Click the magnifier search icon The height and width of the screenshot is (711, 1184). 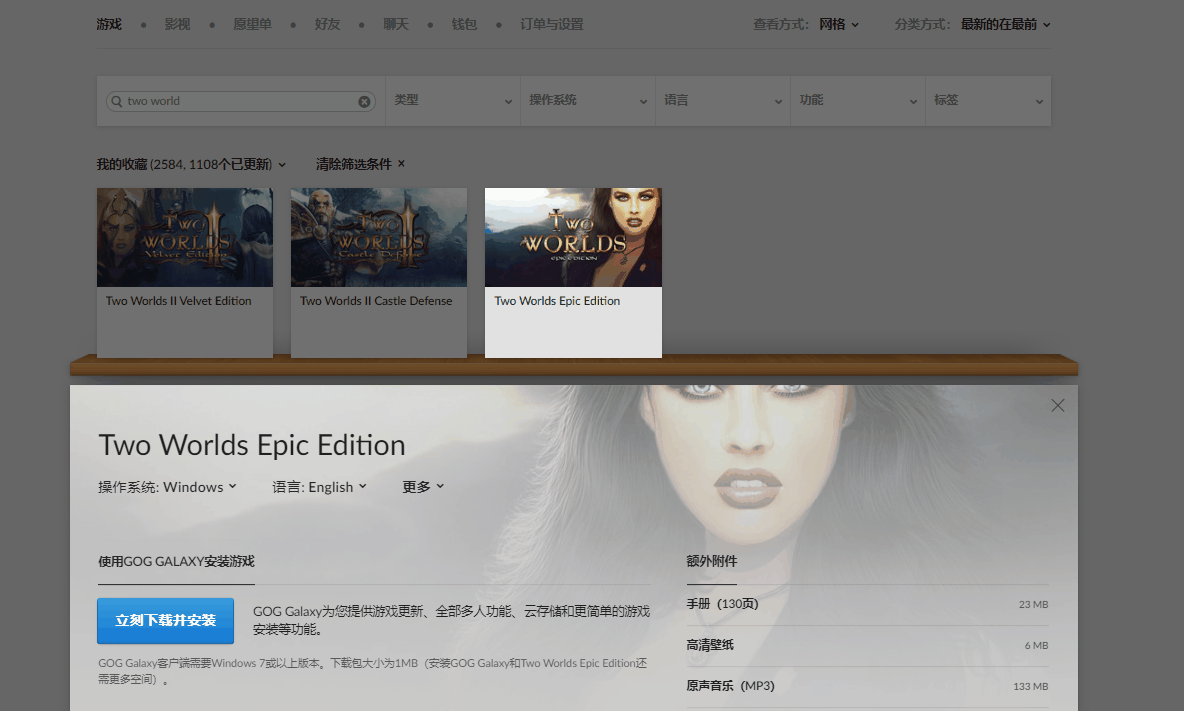pos(116,101)
